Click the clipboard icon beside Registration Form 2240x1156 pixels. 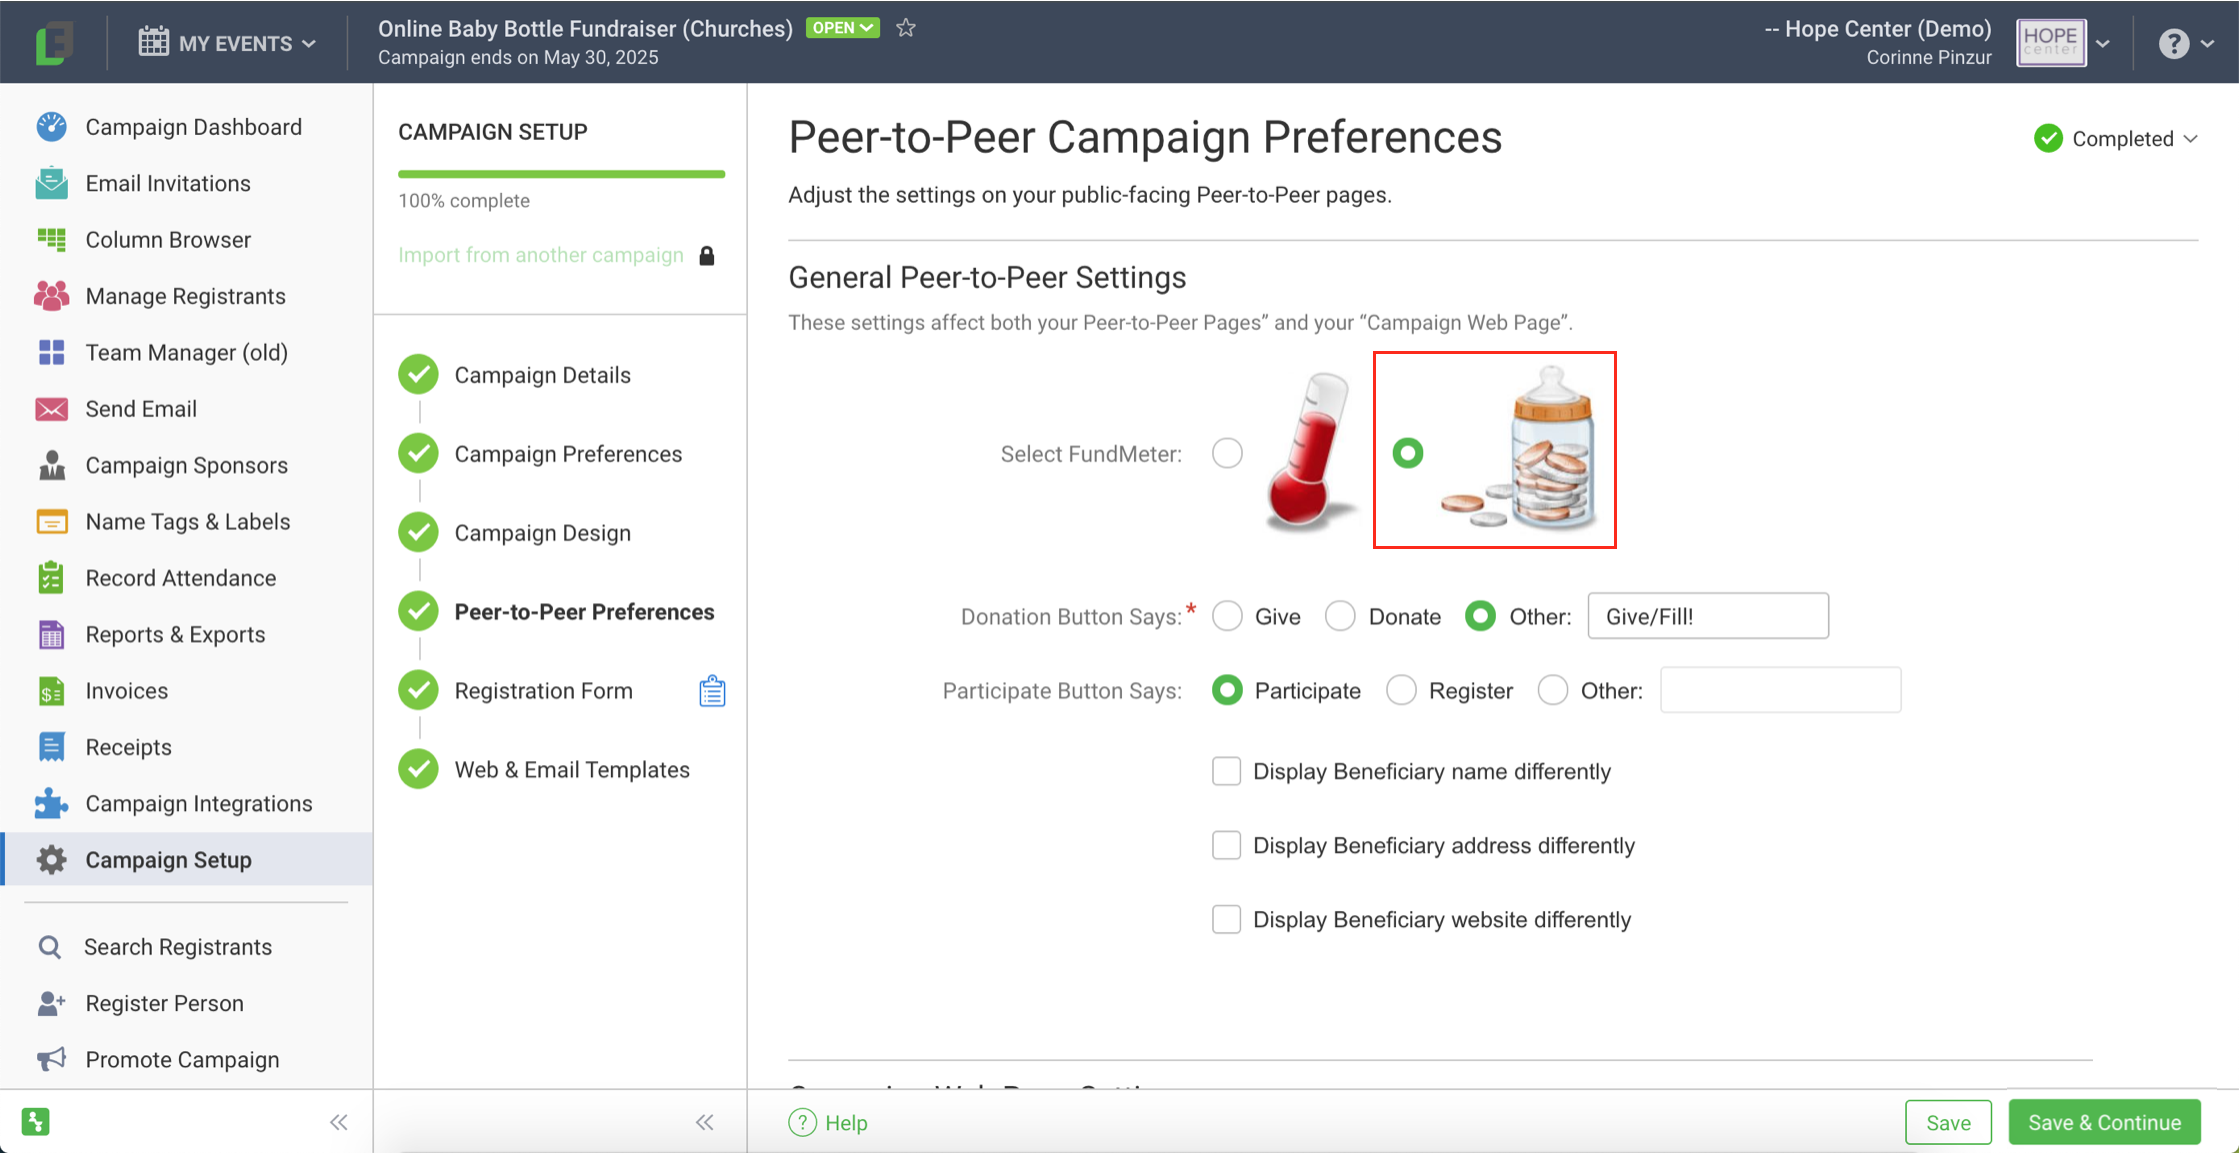click(712, 691)
